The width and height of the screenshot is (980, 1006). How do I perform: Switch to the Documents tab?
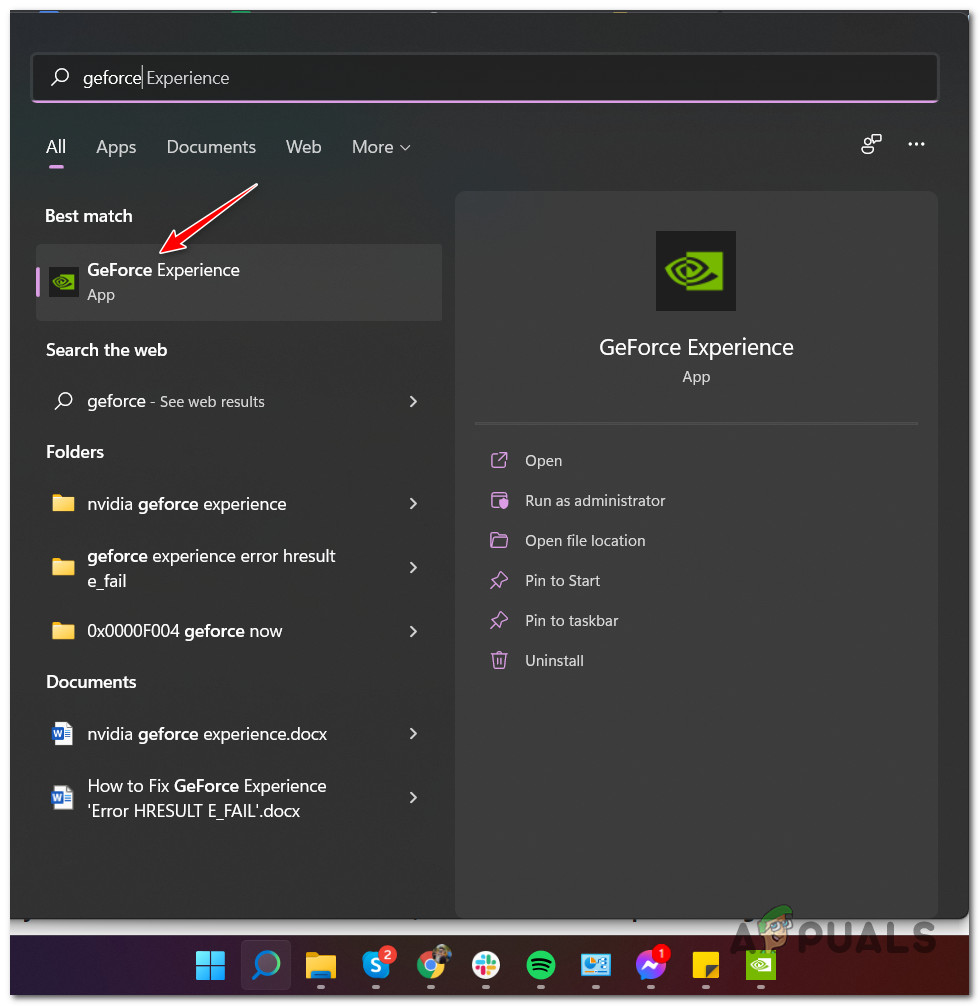click(211, 147)
